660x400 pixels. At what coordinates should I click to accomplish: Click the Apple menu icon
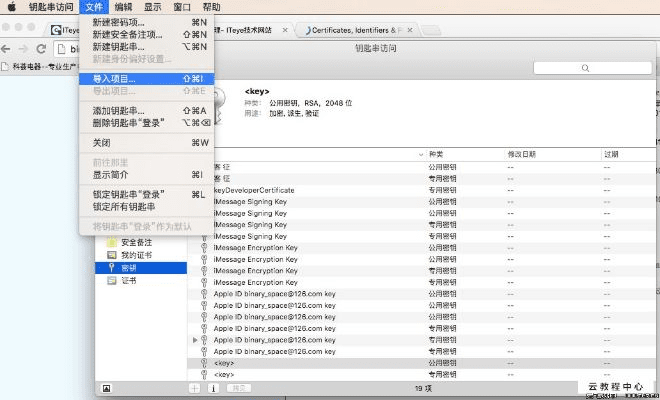12,7
